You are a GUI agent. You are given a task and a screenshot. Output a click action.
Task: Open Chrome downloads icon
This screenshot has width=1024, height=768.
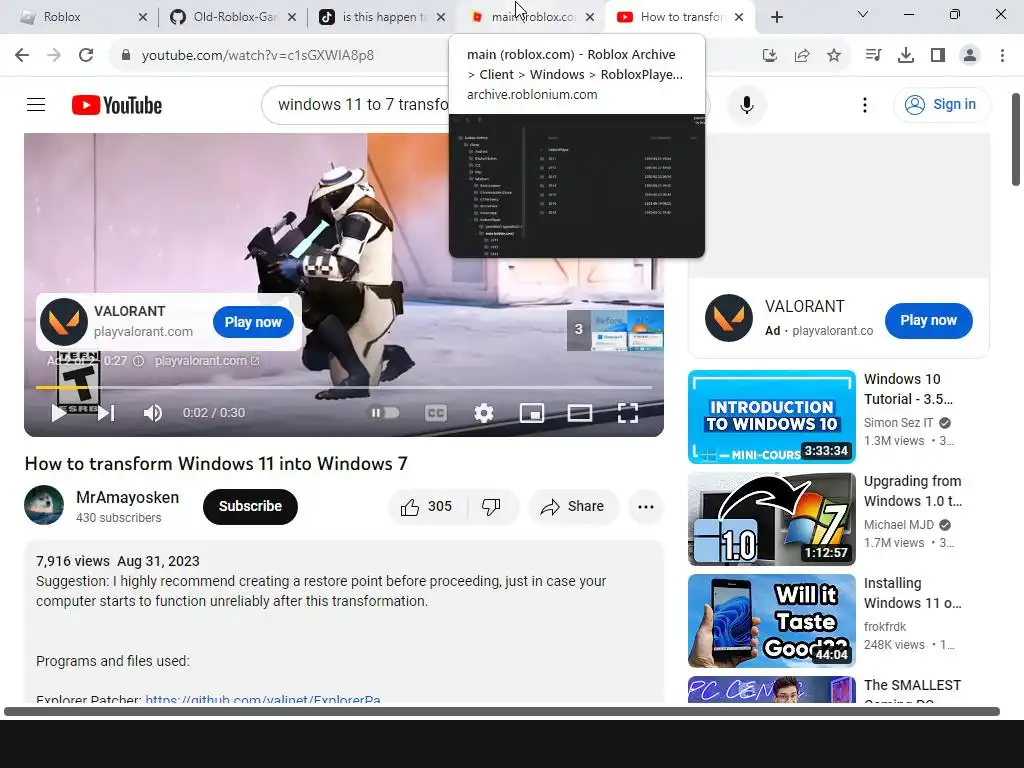coord(906,56)
